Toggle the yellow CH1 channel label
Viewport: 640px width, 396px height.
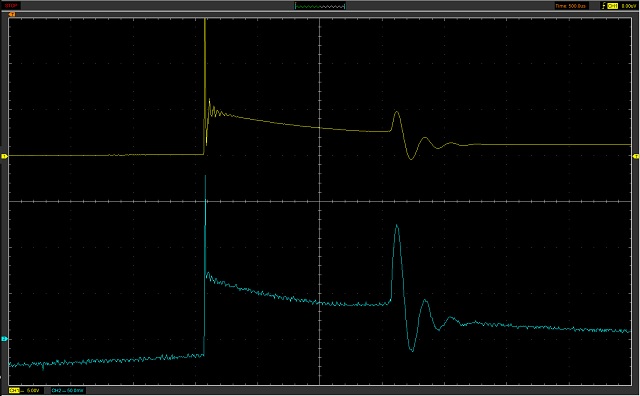[x=14, y=391]
